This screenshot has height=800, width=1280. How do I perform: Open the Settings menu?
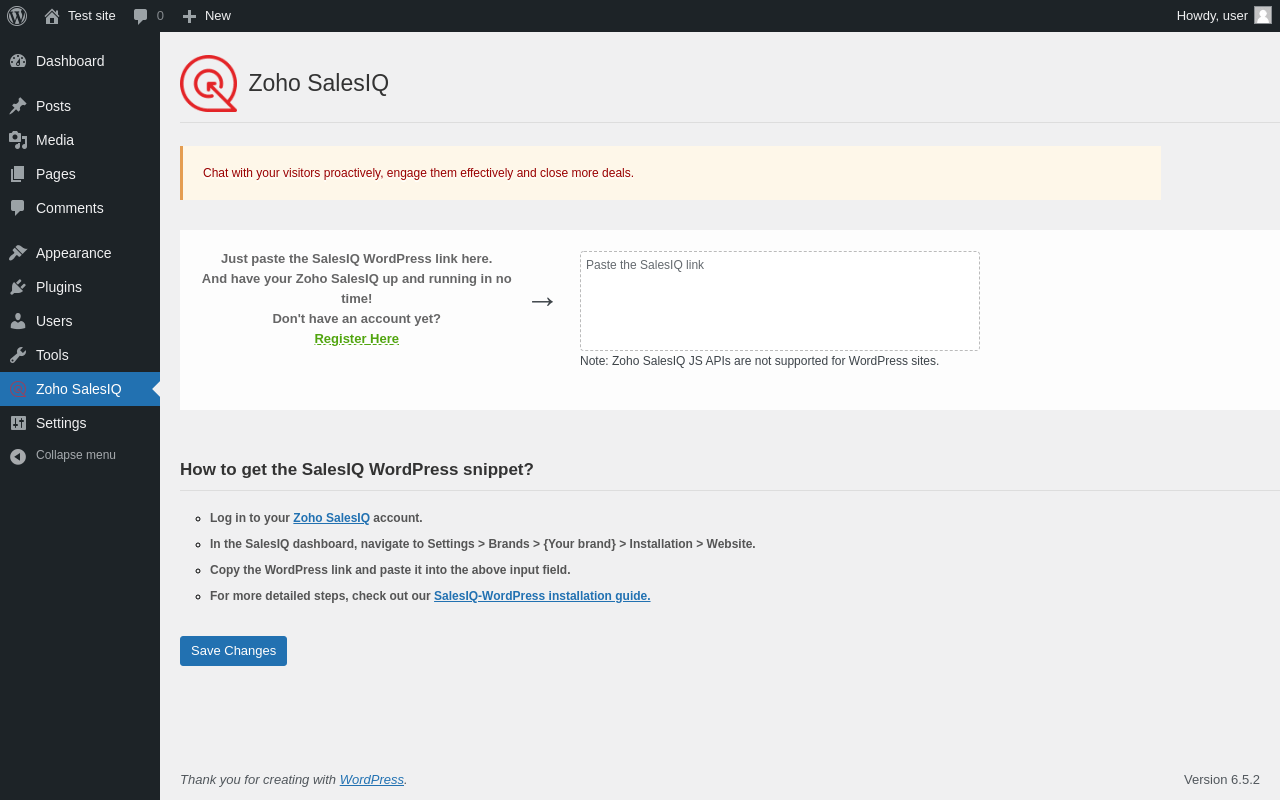80,423
